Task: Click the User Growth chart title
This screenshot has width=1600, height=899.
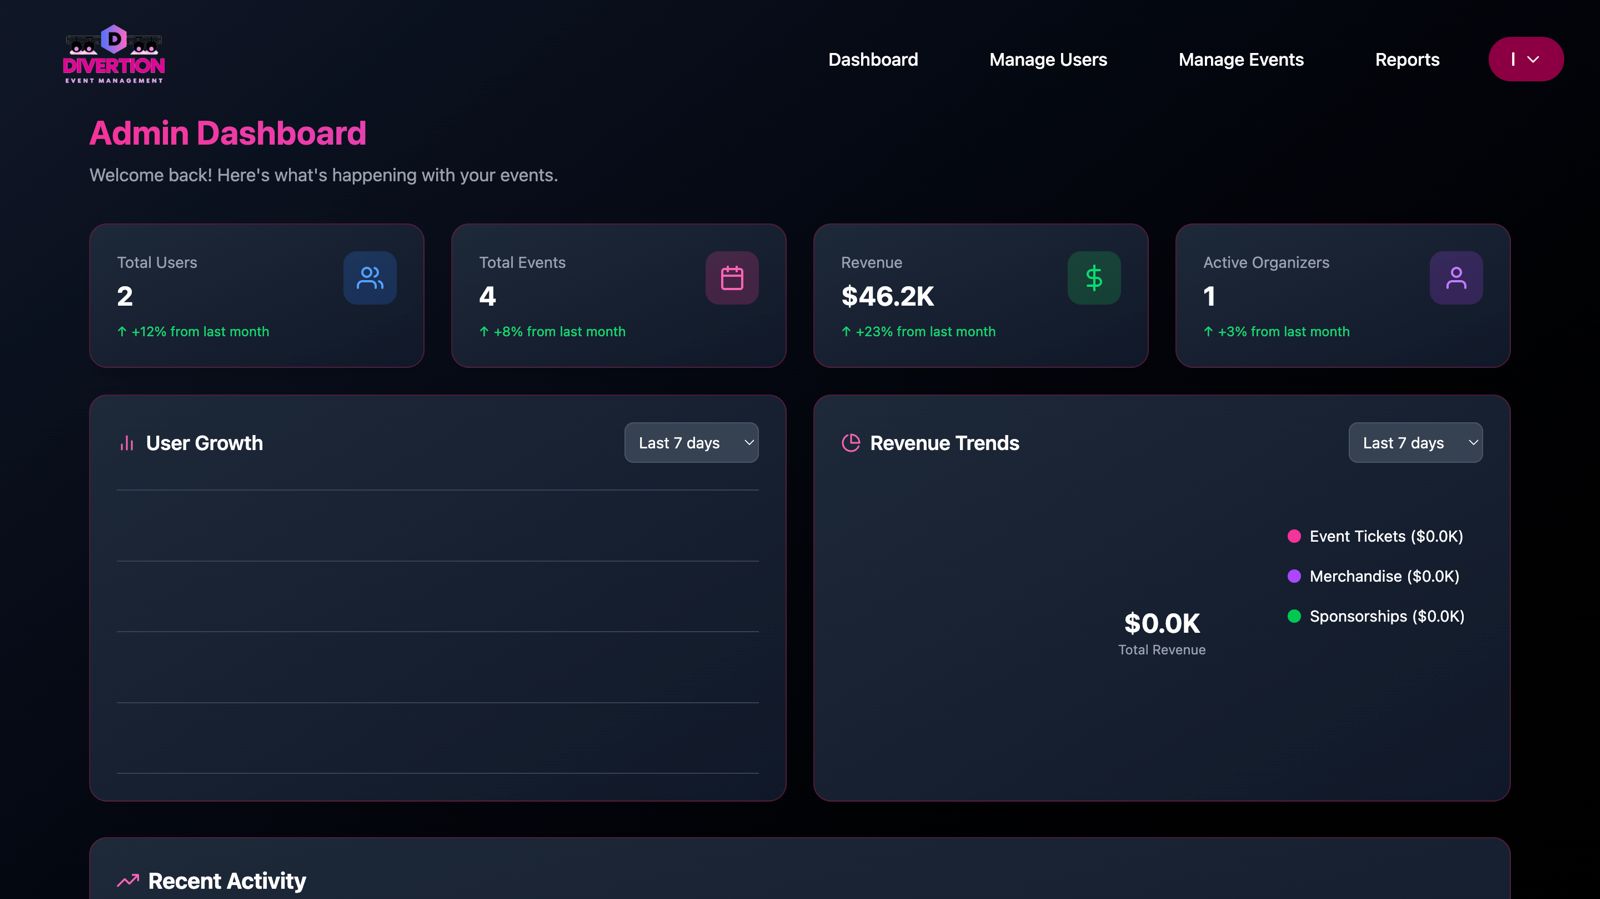Action: (205, 443)
